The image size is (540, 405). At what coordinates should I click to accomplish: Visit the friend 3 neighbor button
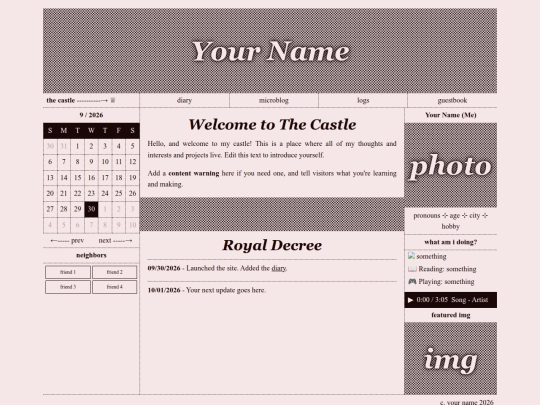coord(68,287)
